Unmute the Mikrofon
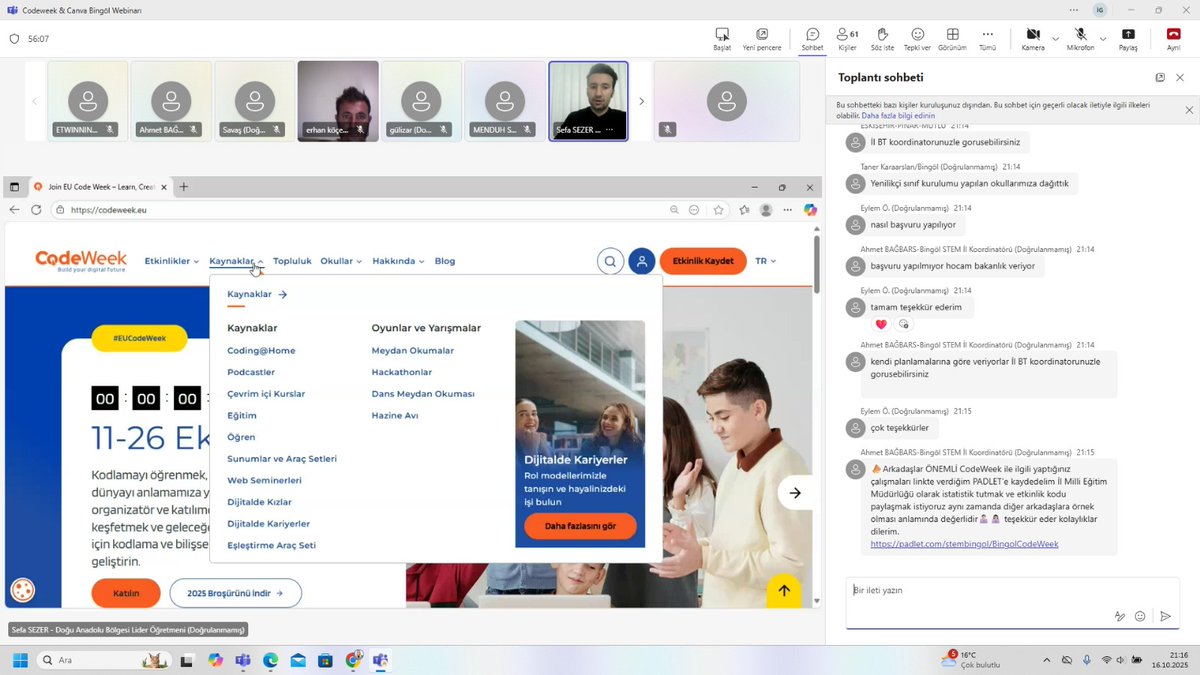Image resolution: width=1200 pixels, height=675 pixels. pos(1080,39)
